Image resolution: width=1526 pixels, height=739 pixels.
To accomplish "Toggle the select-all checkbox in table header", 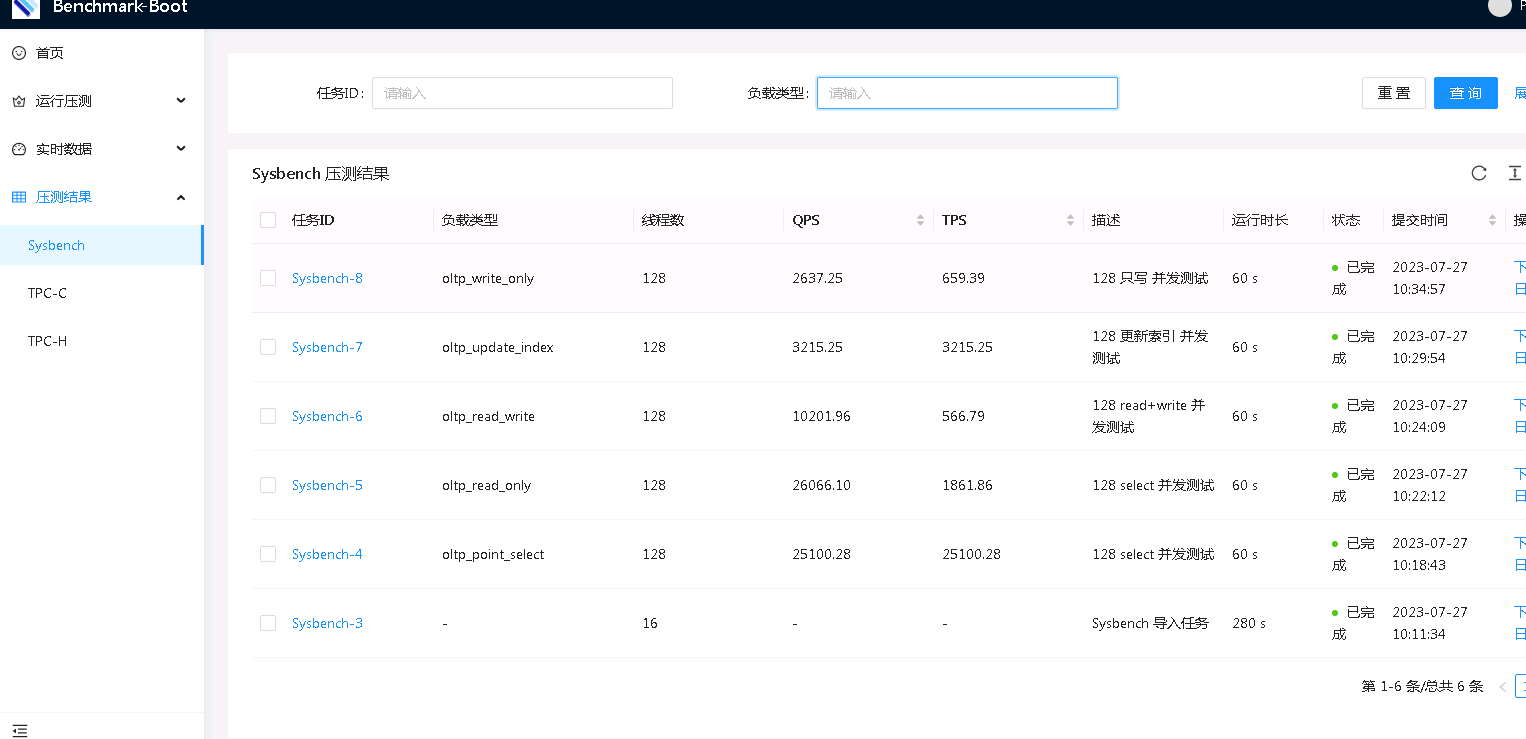I will pos(268,220).
